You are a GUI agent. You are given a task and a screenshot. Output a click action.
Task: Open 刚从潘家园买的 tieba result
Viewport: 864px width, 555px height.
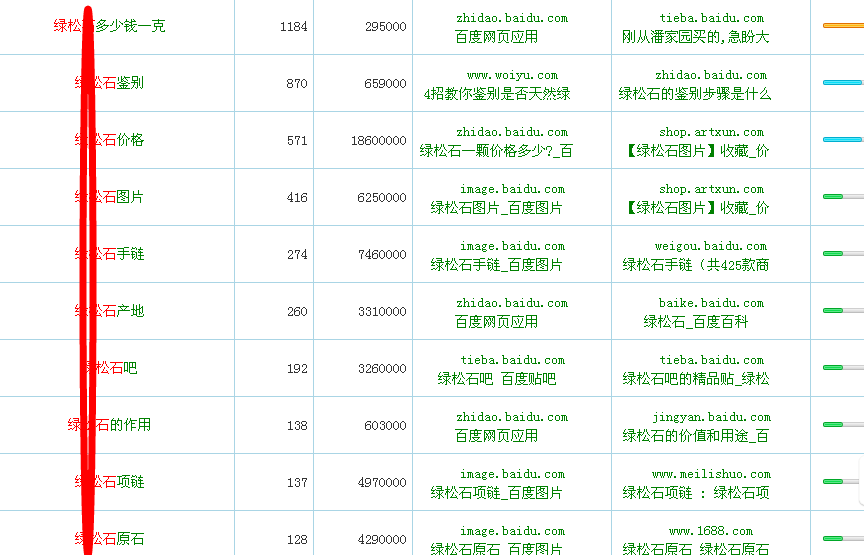pyautogui.click(x=696, y=37)
